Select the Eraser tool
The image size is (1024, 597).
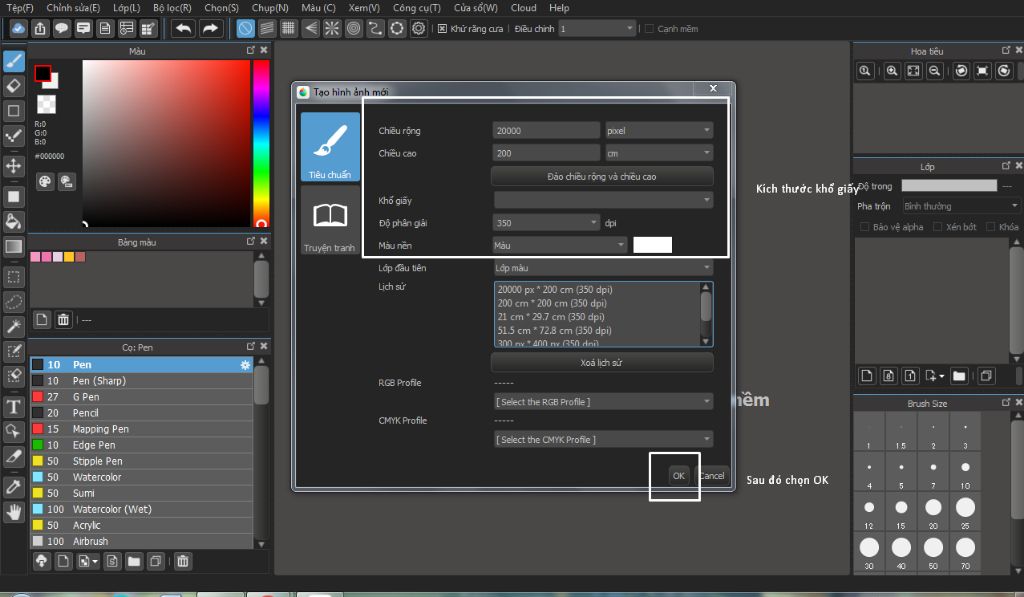click(x=14, y=86)
